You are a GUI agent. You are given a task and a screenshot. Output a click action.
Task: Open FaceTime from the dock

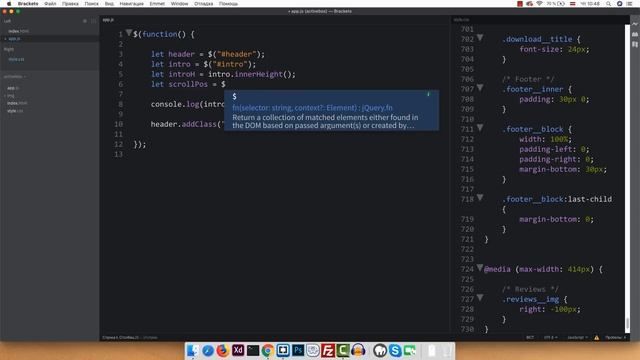409,351
